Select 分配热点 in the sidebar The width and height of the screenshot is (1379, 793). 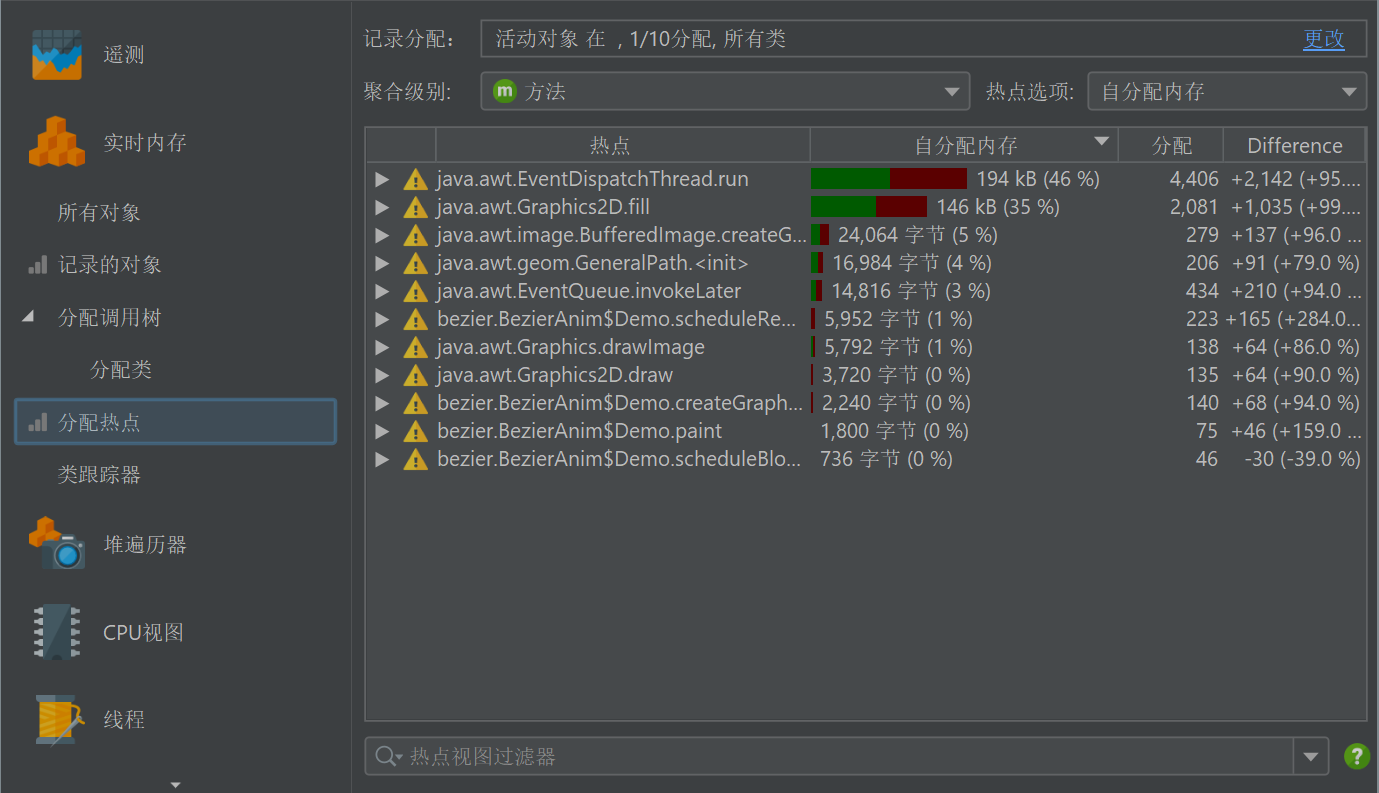click(175, 422)
